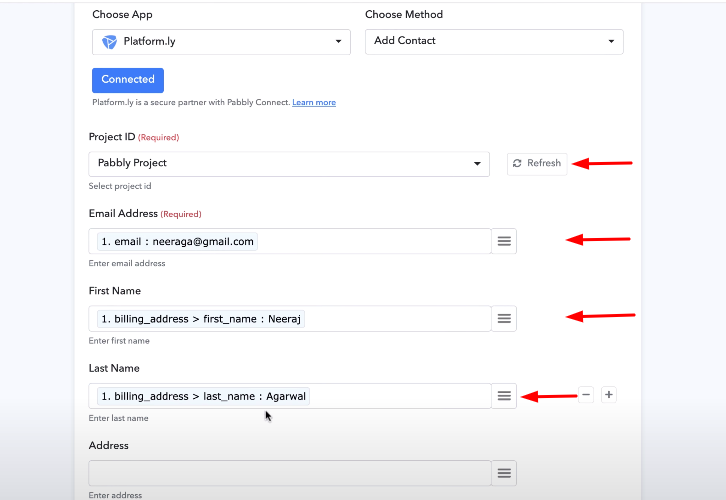726x500 pixels.
Task: Click the circular arrows icon inside the Refresh button
Action: (x=517, y=163)
